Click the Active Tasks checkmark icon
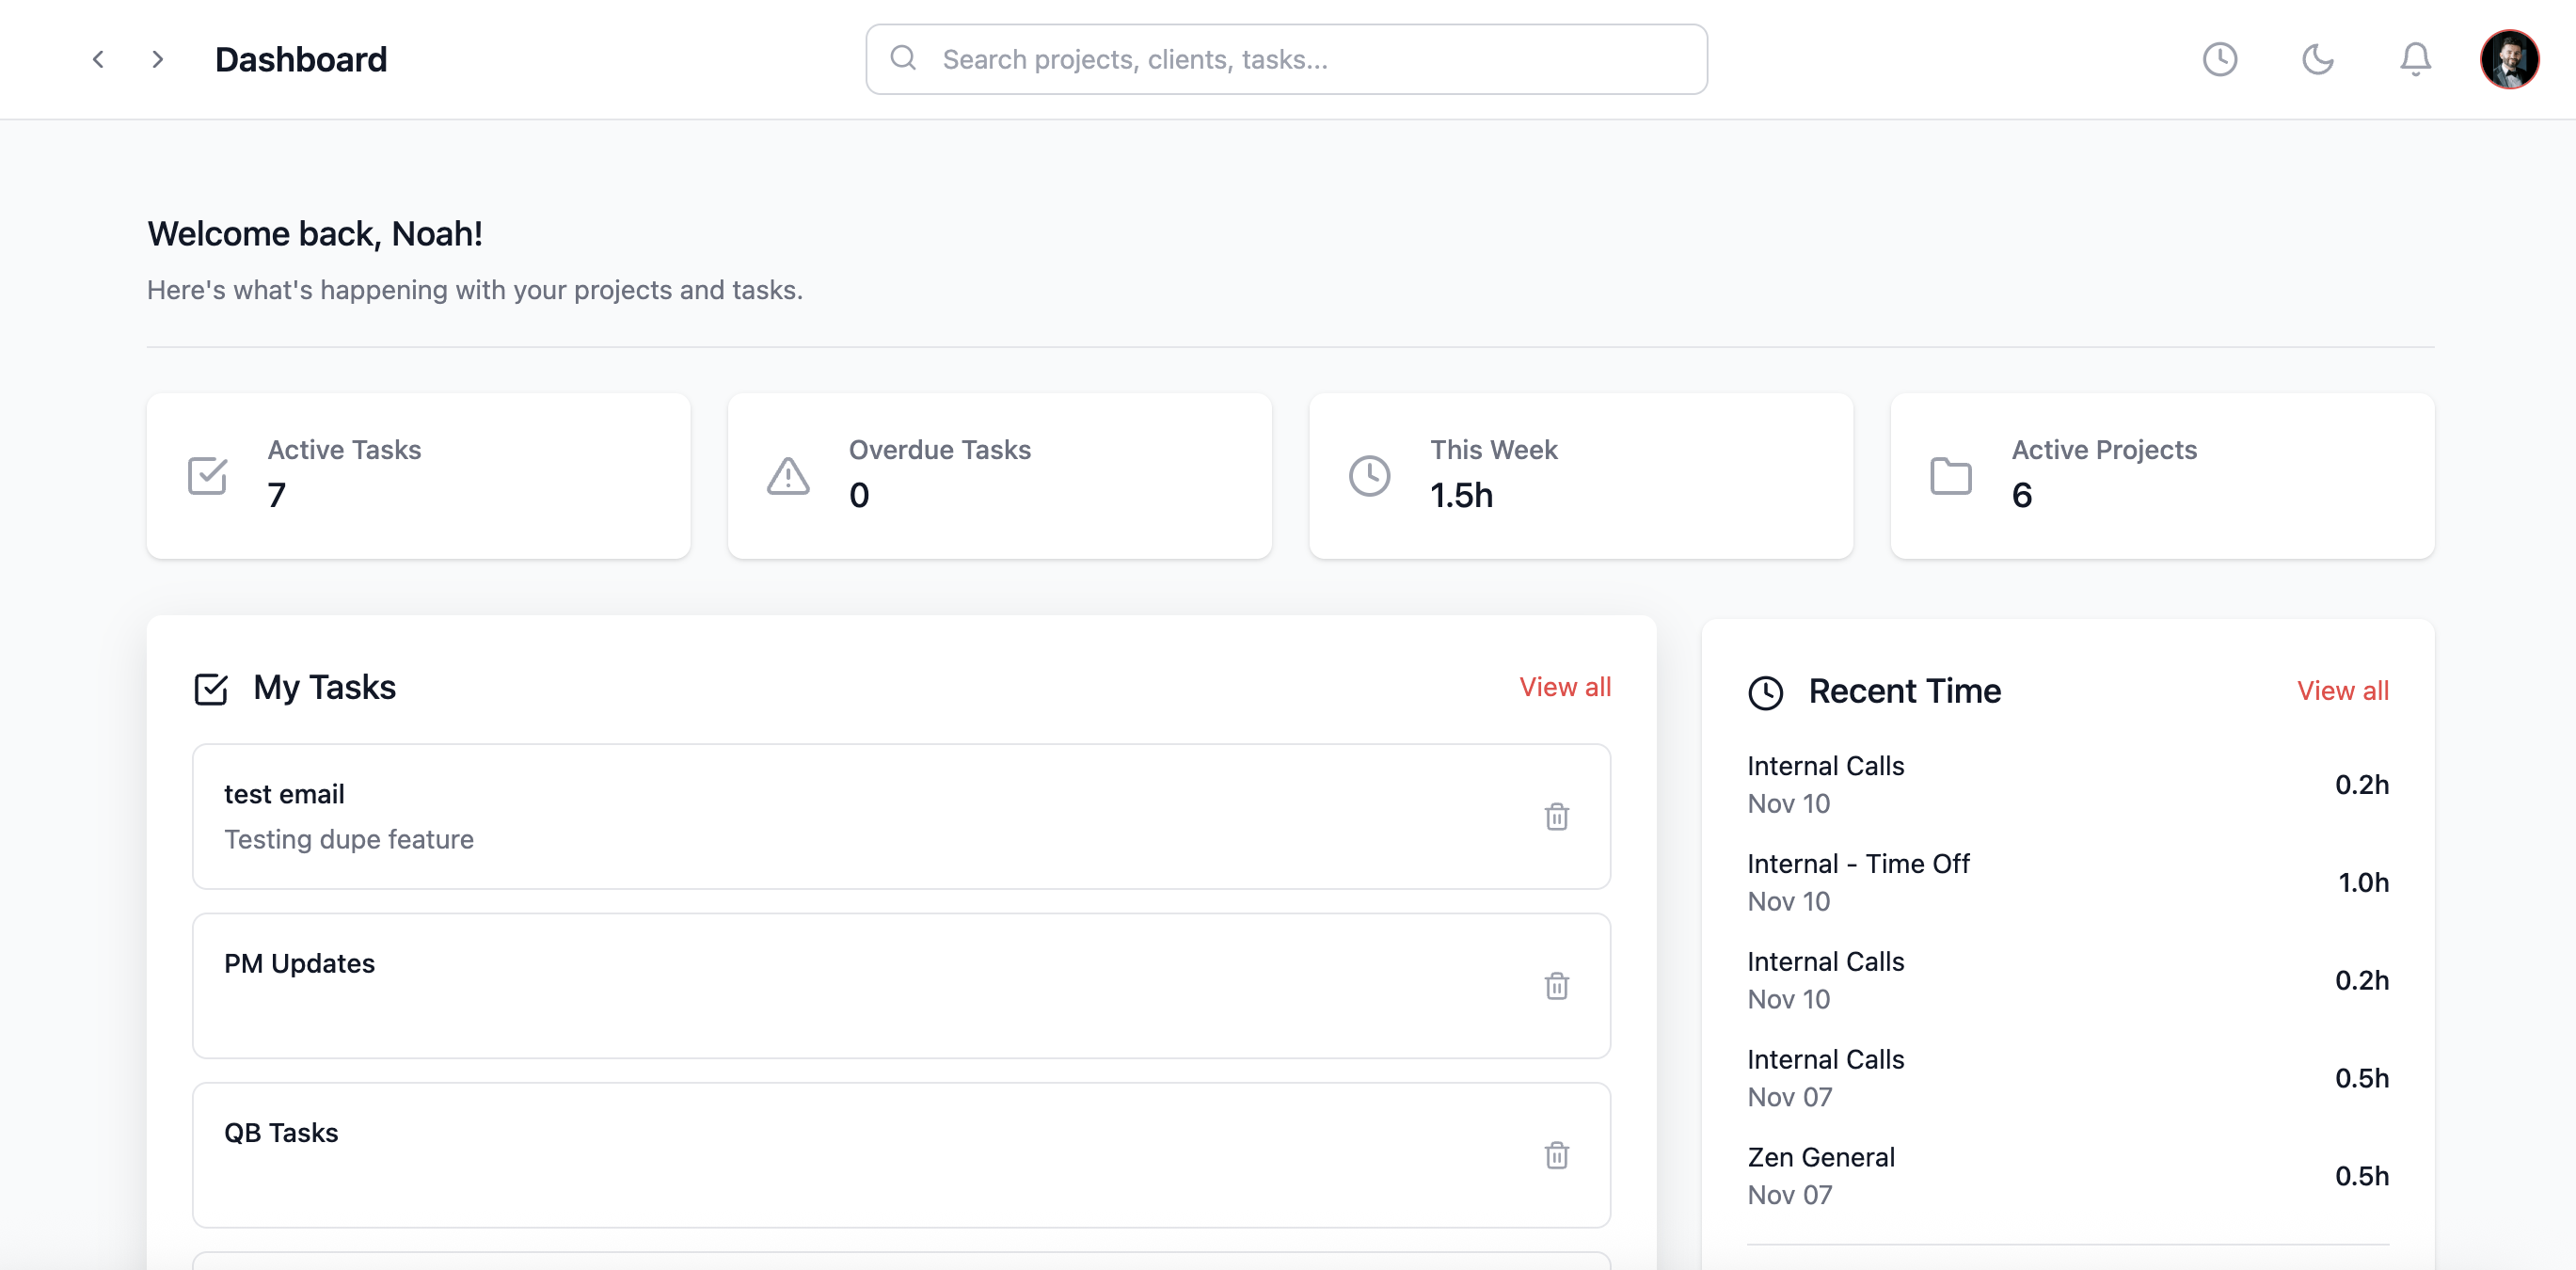Screen dimensions: 2576x1270 (x=205, y=475)
